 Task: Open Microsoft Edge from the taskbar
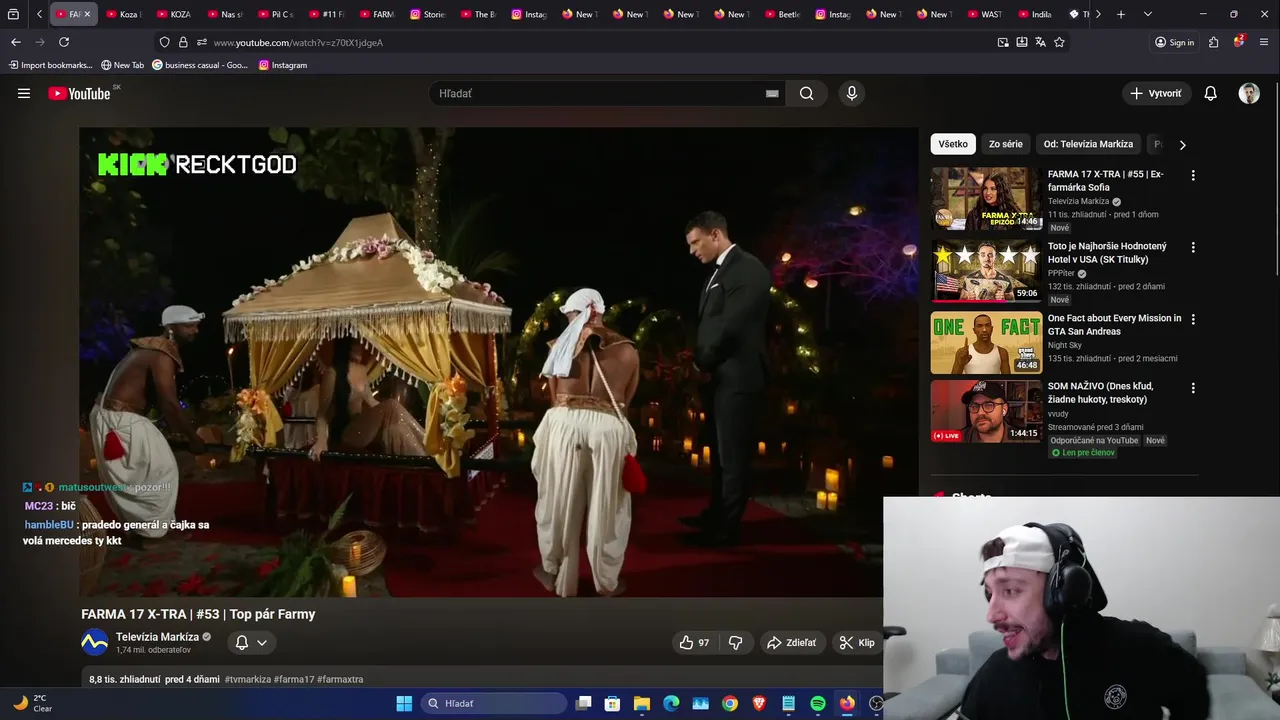tap(671, 703)
